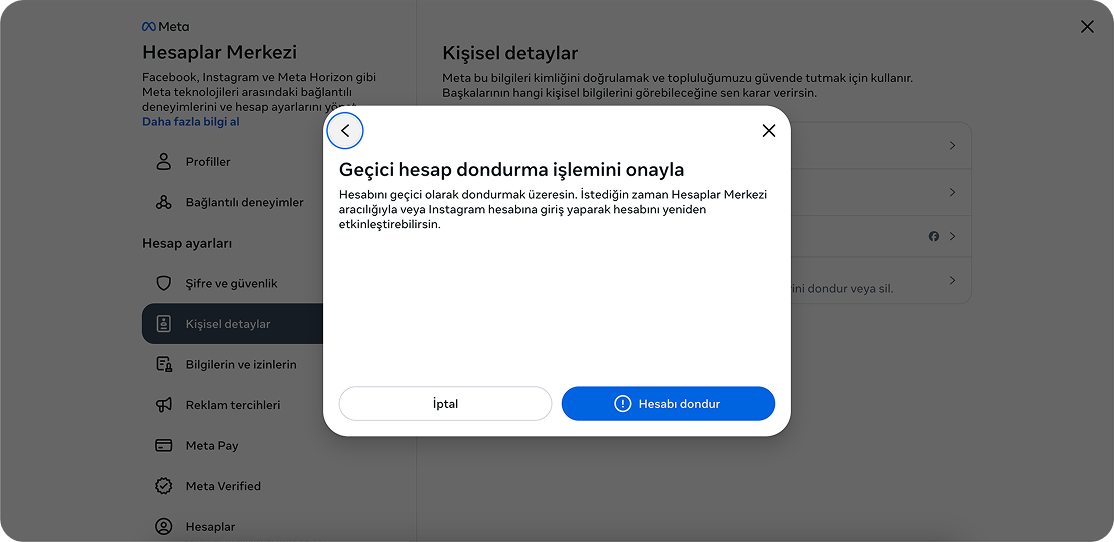The height and width of the screenshot is (542, 1114).
Task: Select the Kişisel detaylar menu item
Action: click(232, 324)
